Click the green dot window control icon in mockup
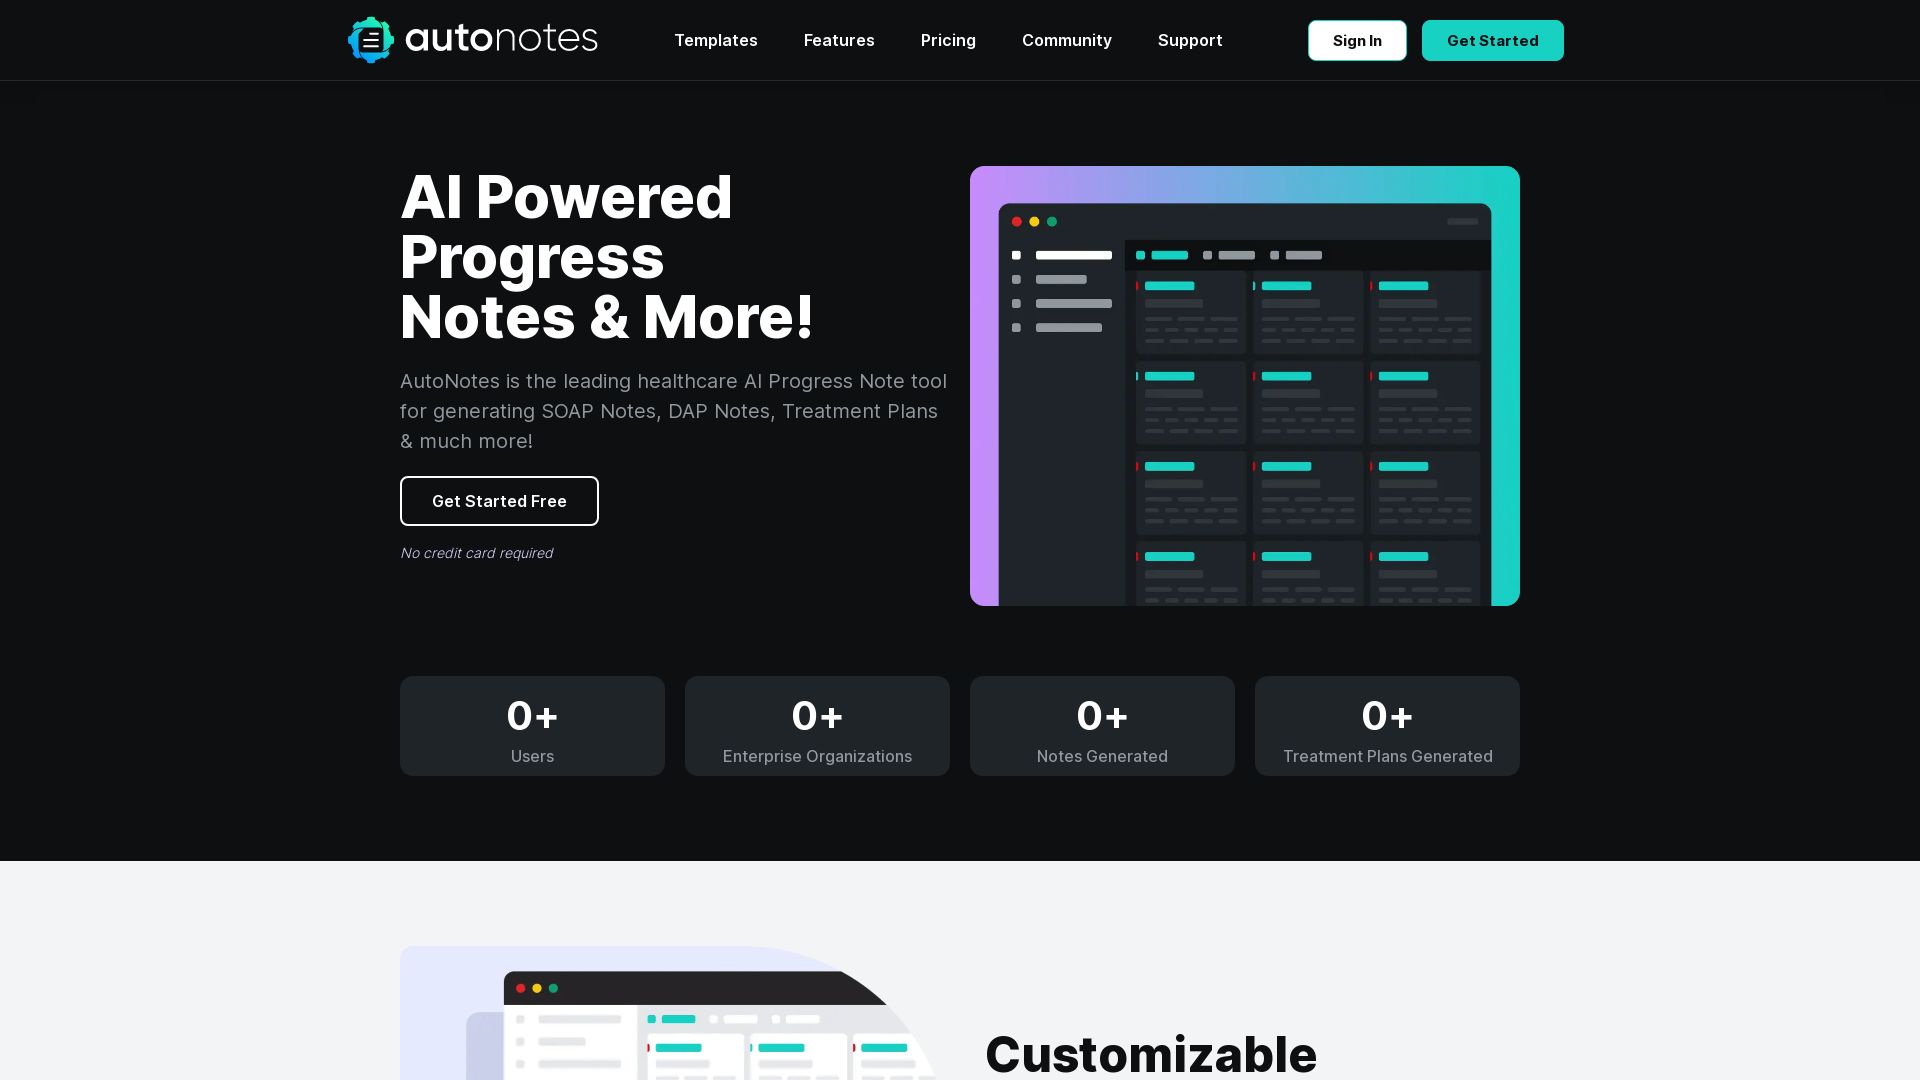 click(x=1050, y=220)
